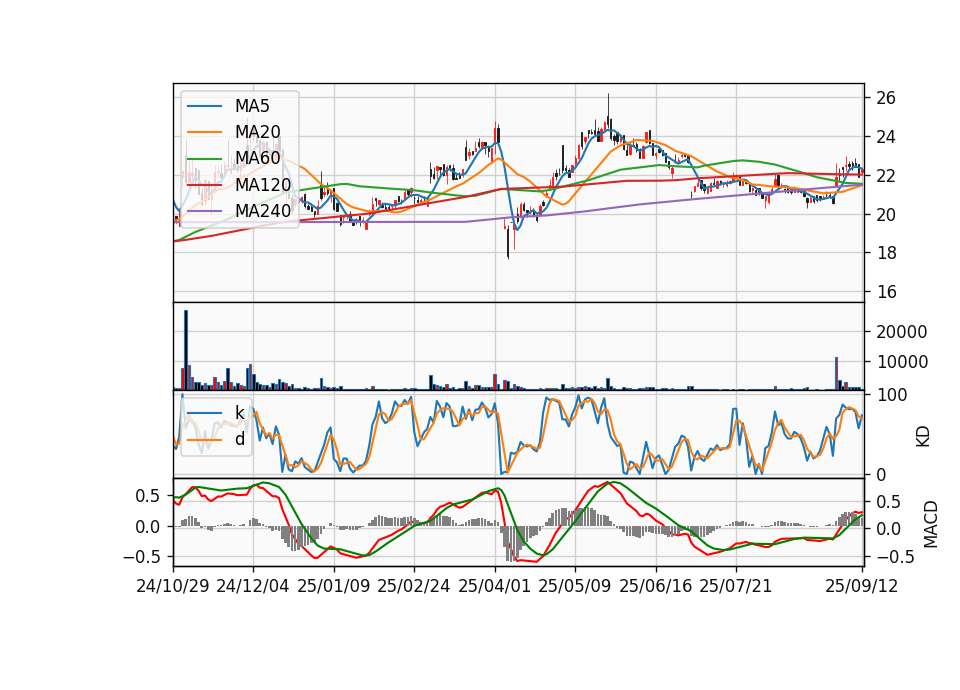Click the left MACD 0.0 tick label
The width and height of the screenshot is (960, 690).
pyautogui.click(x=148, y=527)
